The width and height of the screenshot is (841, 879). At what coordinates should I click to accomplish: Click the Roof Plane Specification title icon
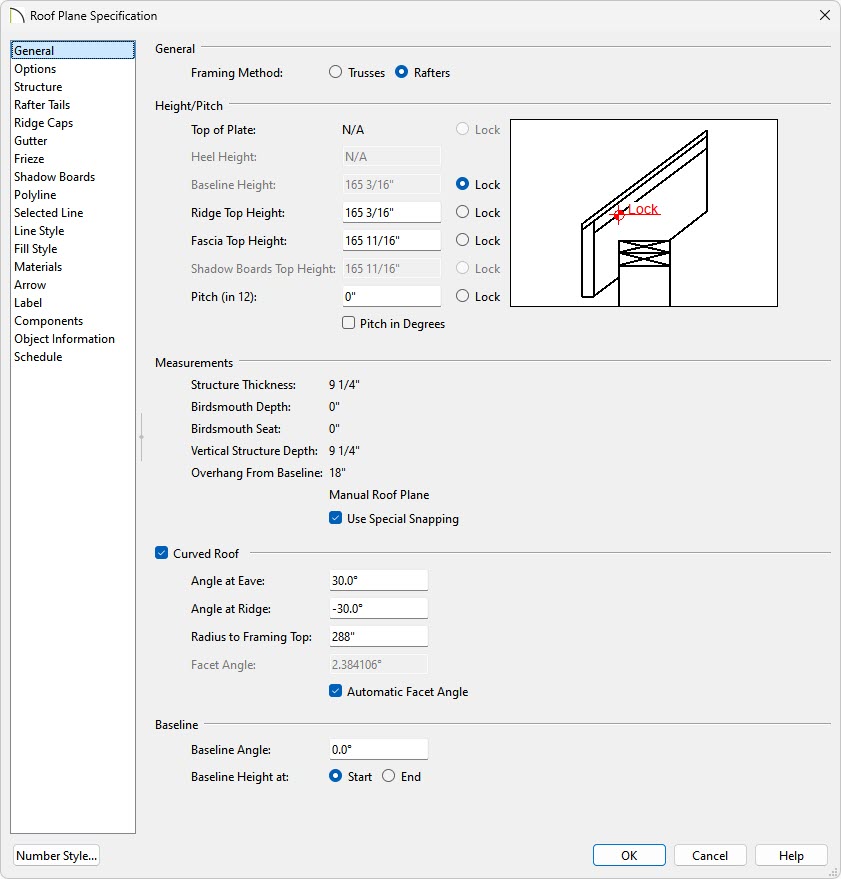[17, 16]
